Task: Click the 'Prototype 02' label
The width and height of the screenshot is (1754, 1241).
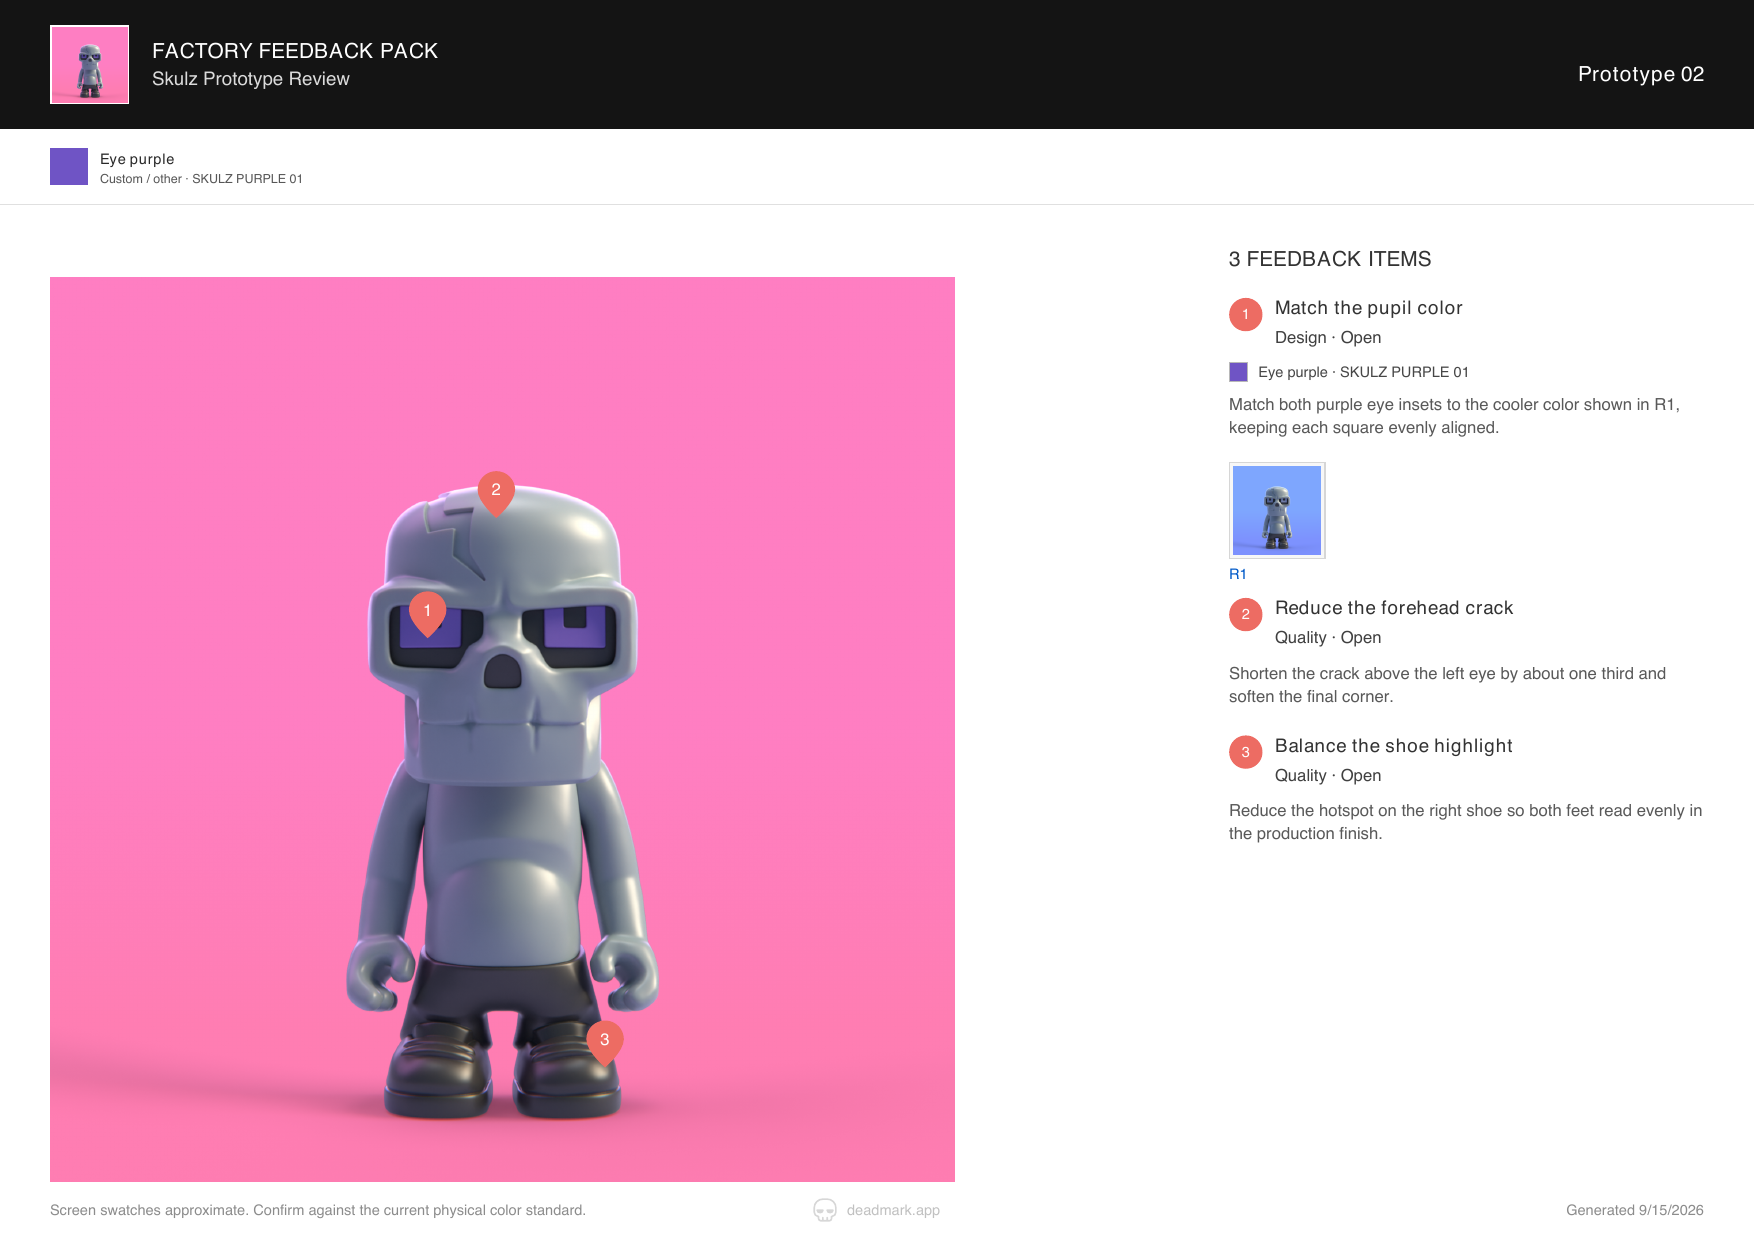Action: point(1641,74)
